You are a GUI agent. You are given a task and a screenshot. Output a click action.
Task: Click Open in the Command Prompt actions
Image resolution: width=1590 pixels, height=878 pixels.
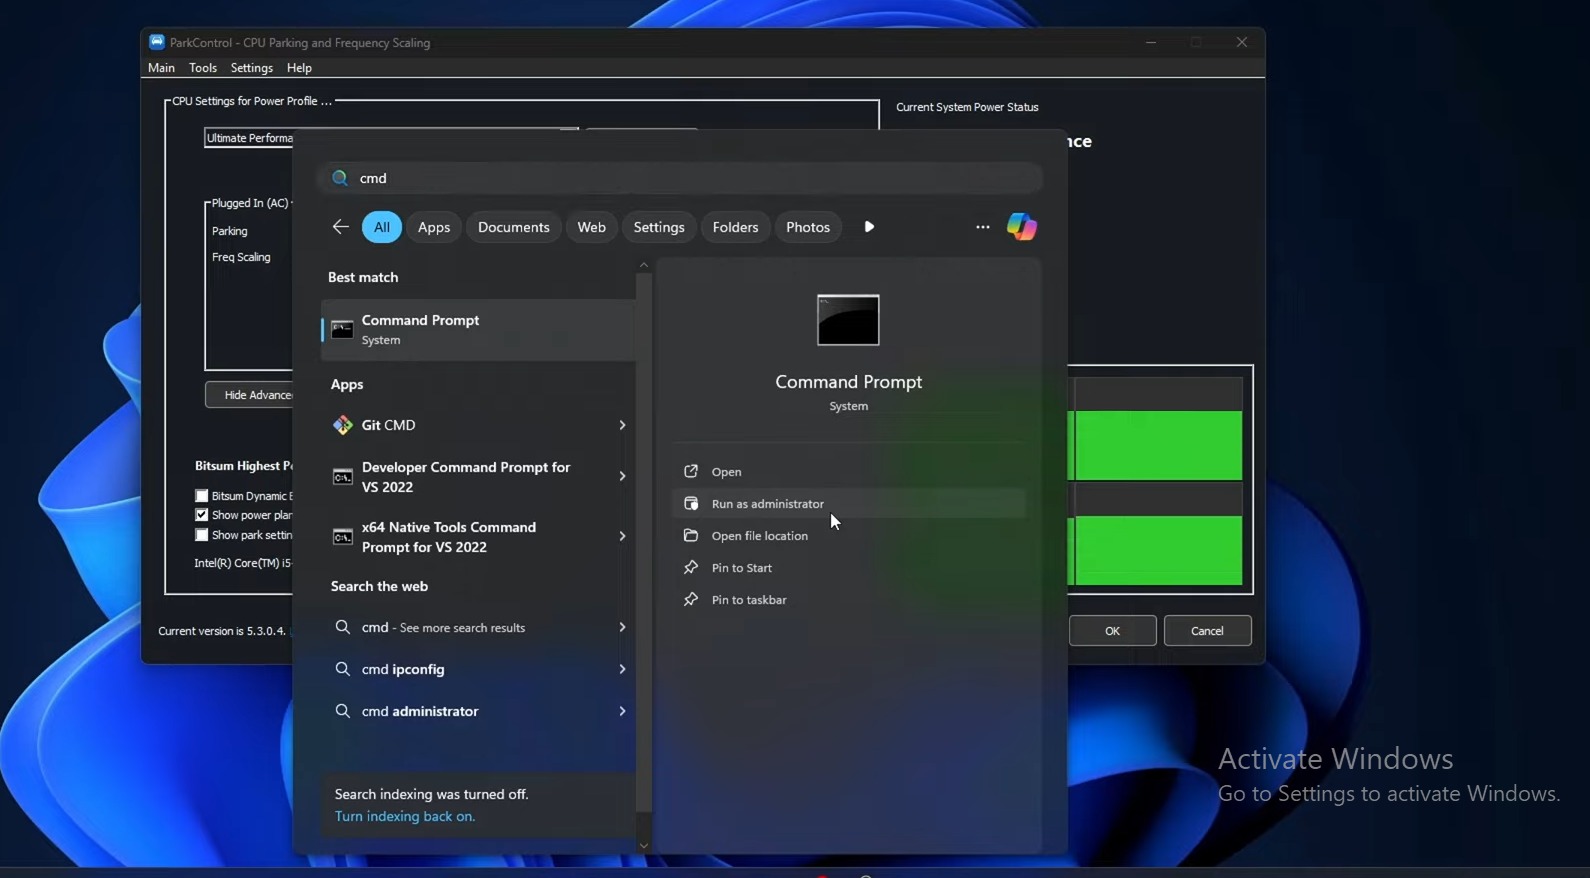849,472
